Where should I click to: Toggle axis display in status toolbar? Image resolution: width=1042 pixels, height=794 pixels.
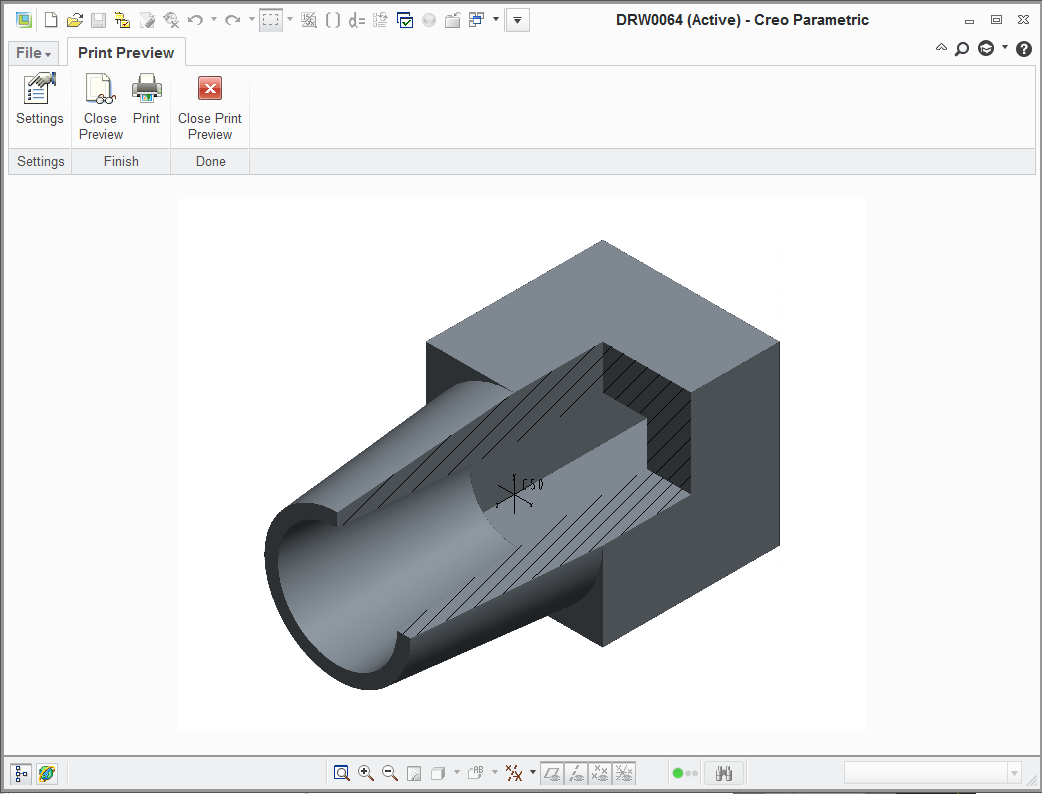(576, 773)
